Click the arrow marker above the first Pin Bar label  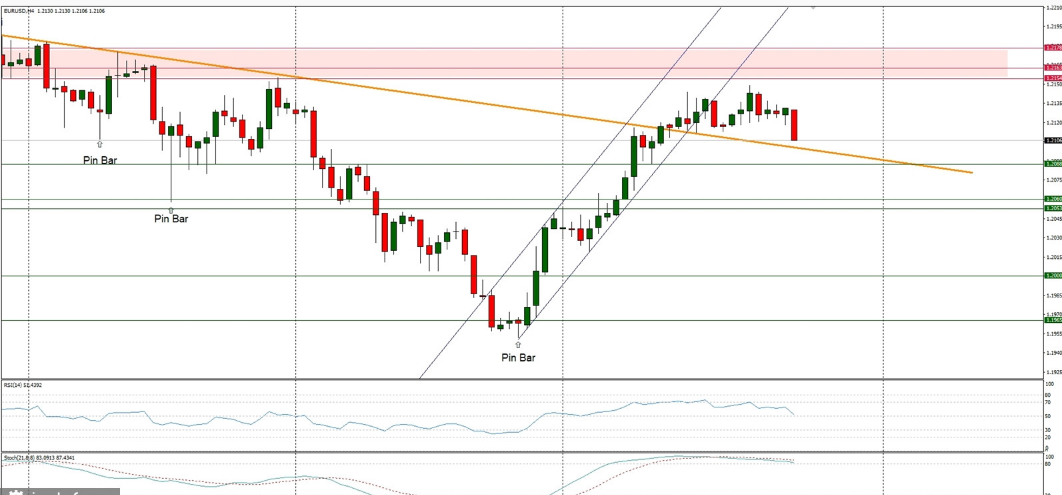pyautogui.click(x=100, y=145)
